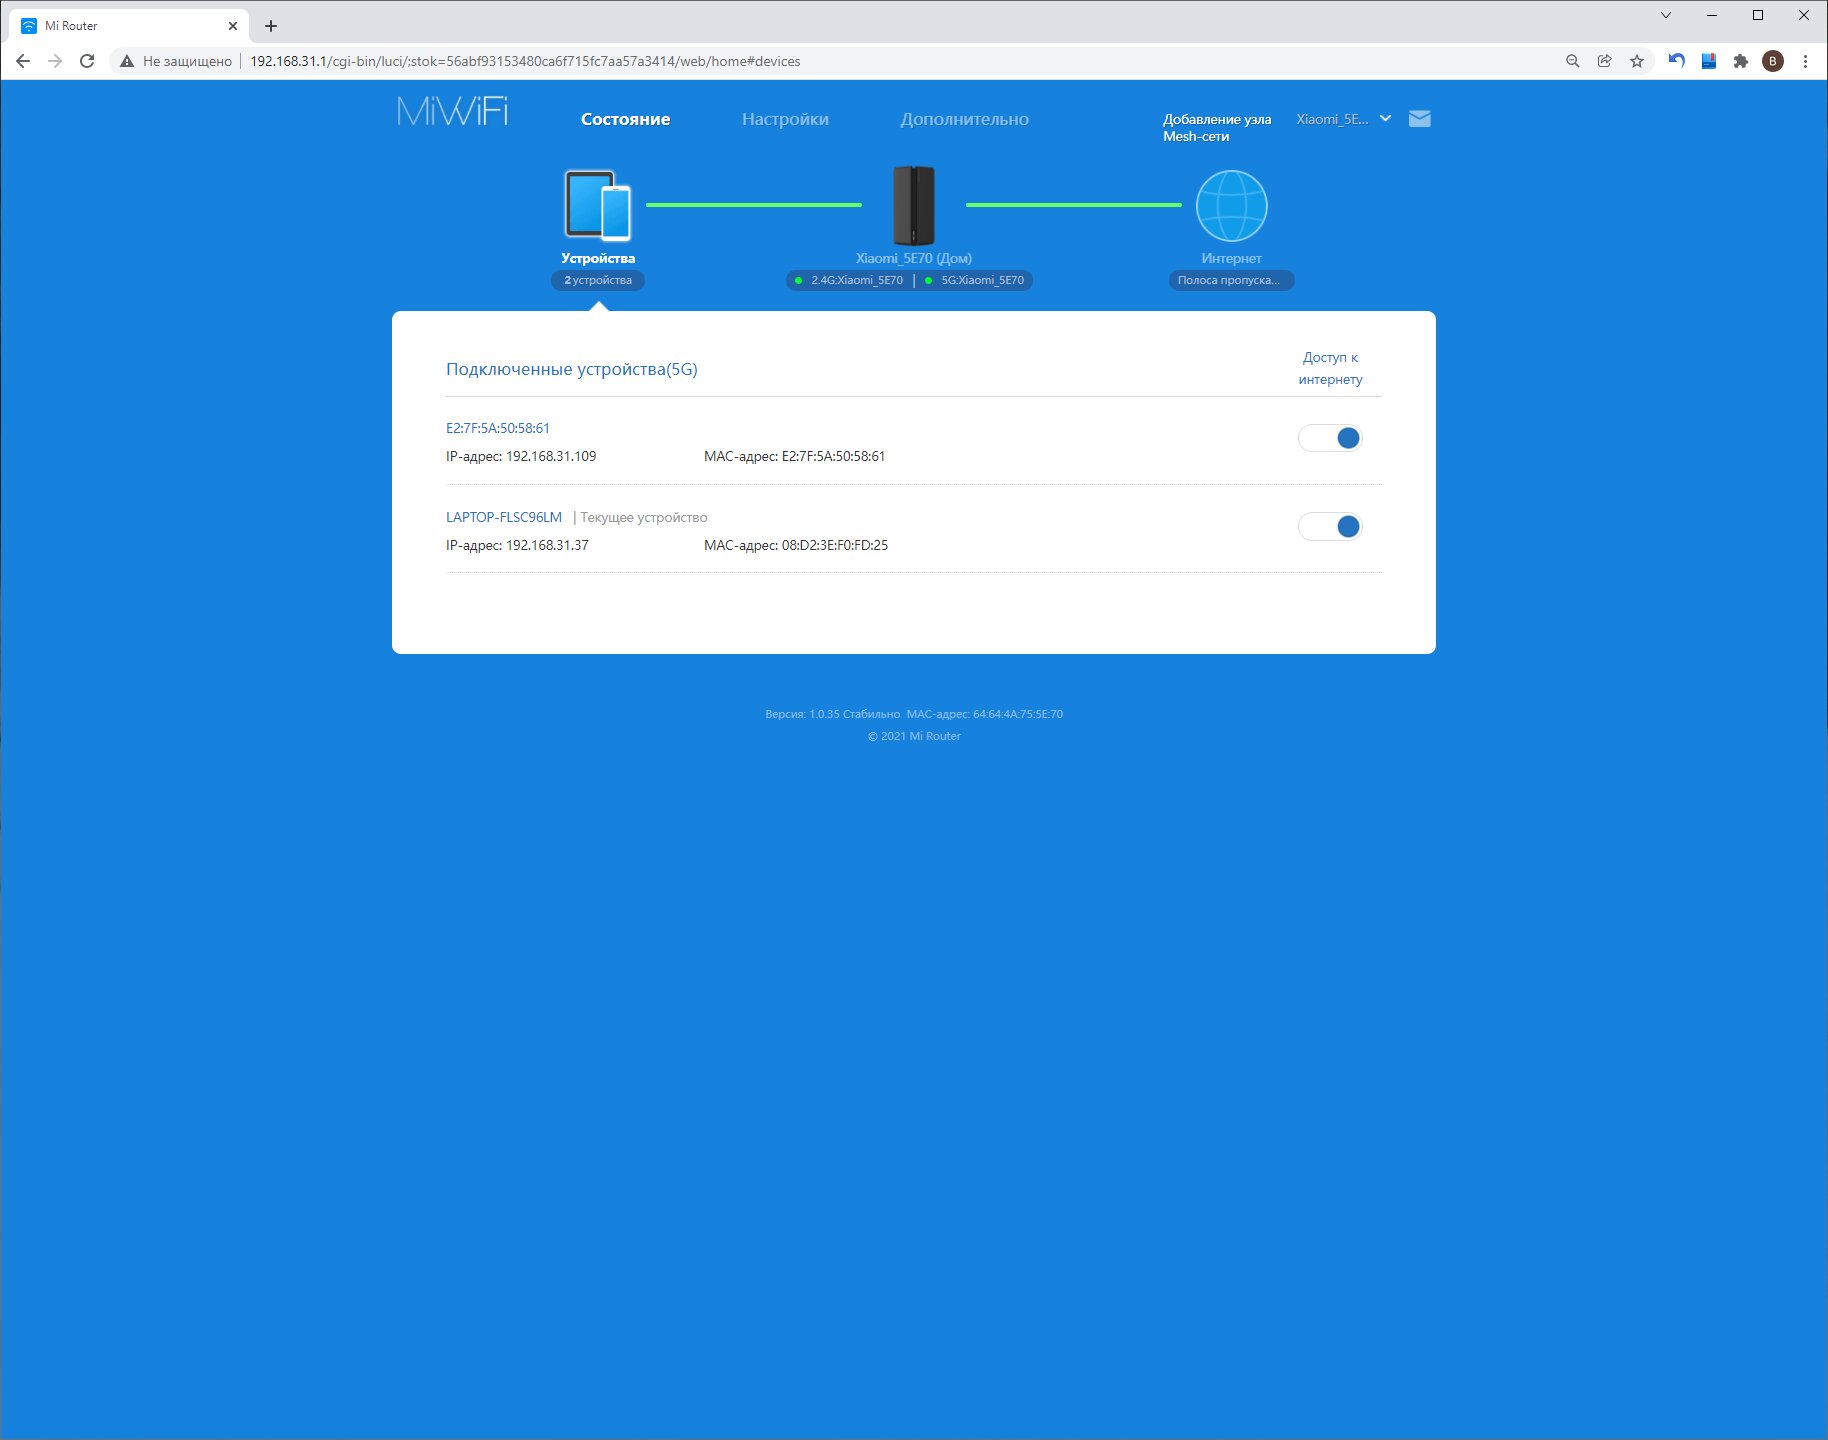The width and height of the screenshot is (1828, 1440).
Task: Open the Настройки tab
Action: tap(785, 119)
